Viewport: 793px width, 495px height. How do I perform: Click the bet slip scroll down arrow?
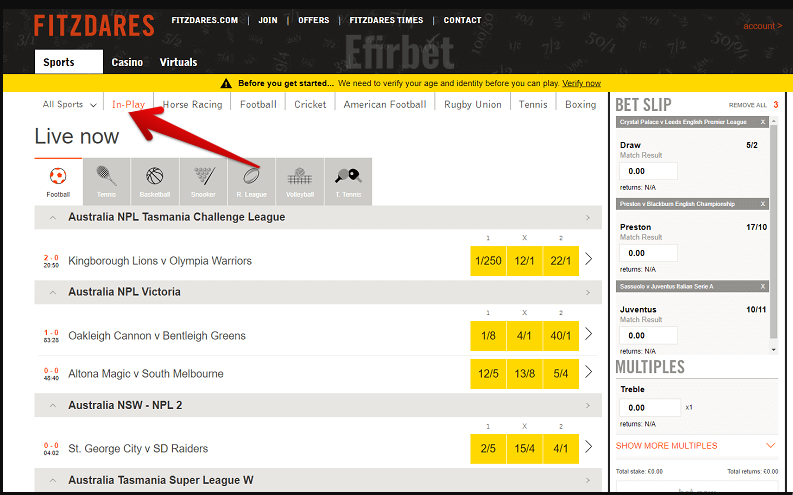coord(773,350)
